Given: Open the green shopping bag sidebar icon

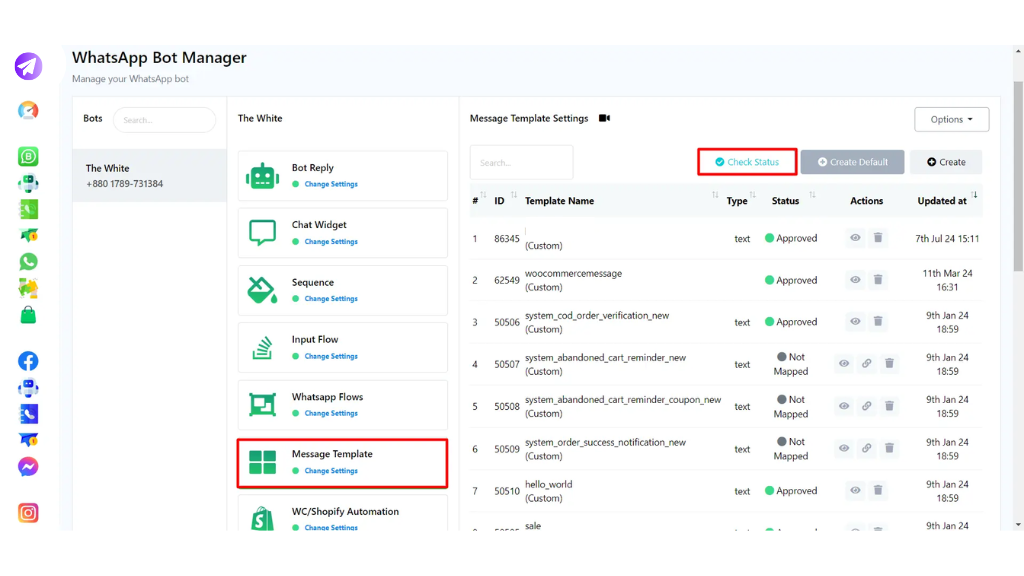Looking at the screenshot, I should pos(28,315).
